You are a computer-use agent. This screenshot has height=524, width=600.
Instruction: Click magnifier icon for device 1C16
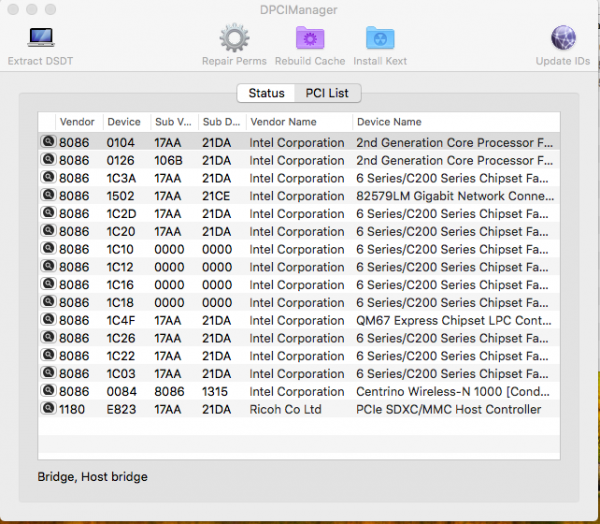[x=48, y=284]
